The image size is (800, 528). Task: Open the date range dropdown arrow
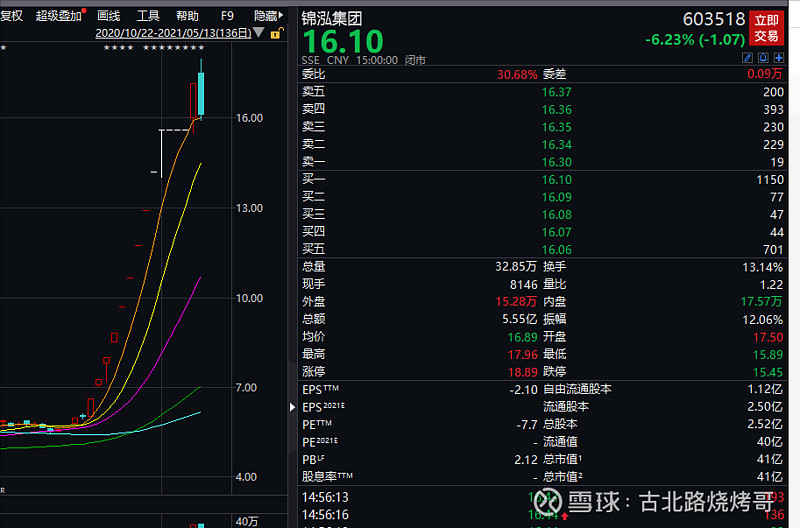coord(259,33)
